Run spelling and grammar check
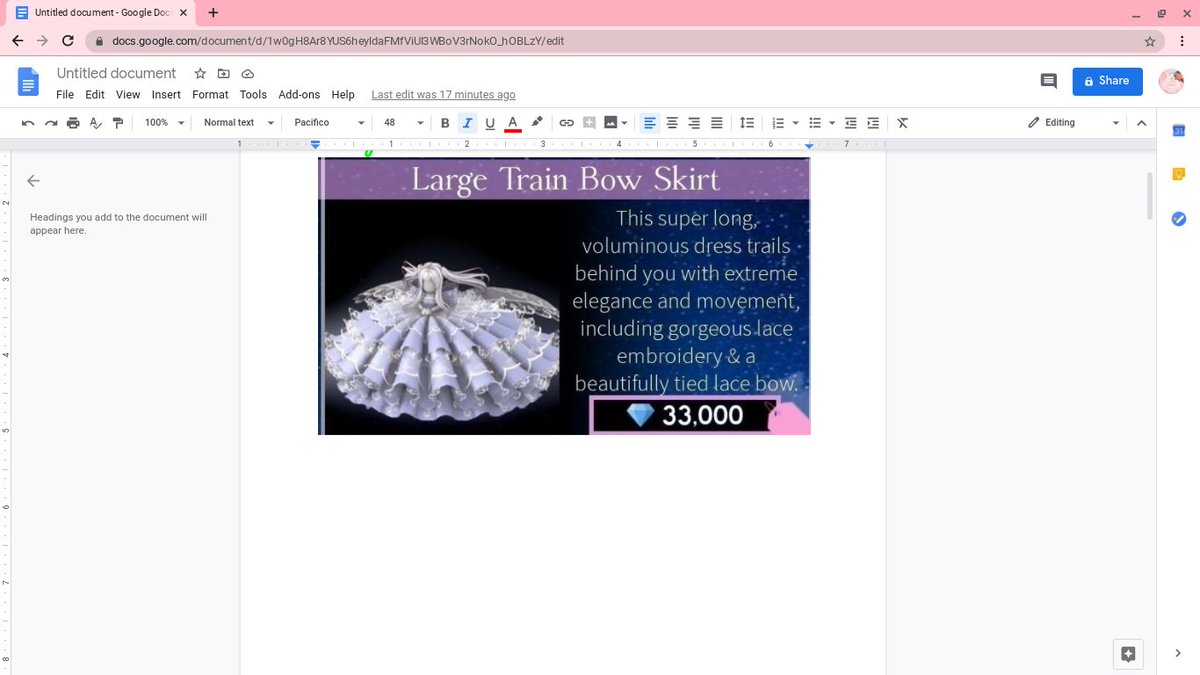 click(x=96, y=123)
